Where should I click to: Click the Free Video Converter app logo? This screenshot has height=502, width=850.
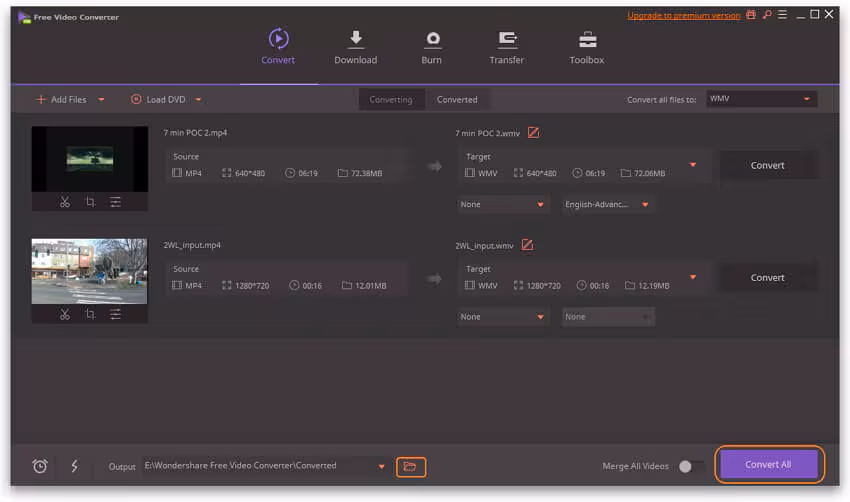click(x=24, y=17)
